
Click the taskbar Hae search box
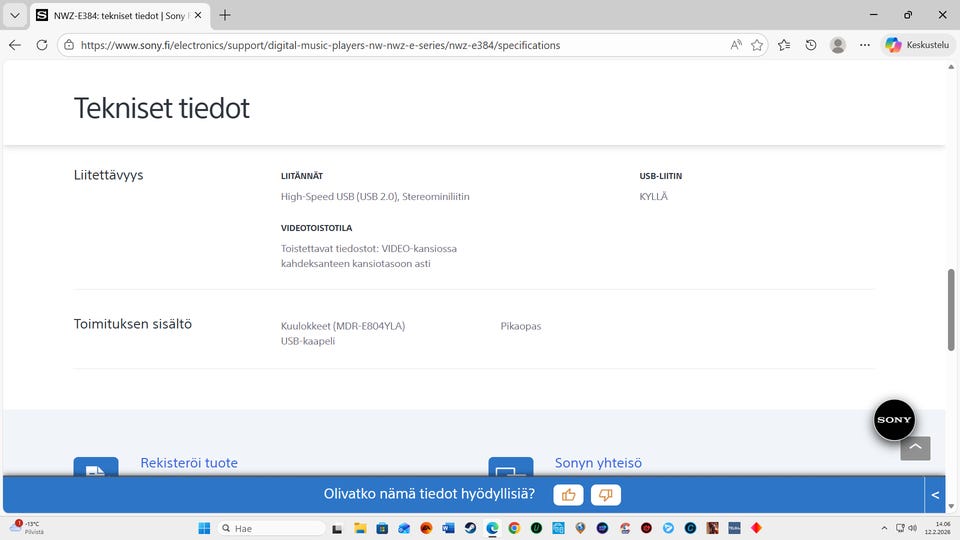(271, 528)
